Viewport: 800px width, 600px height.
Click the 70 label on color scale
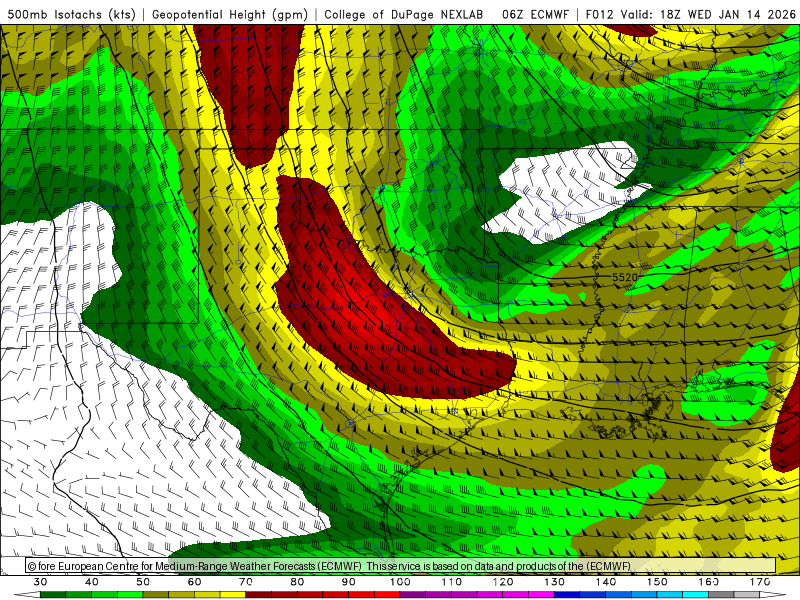tap(246, 582)
